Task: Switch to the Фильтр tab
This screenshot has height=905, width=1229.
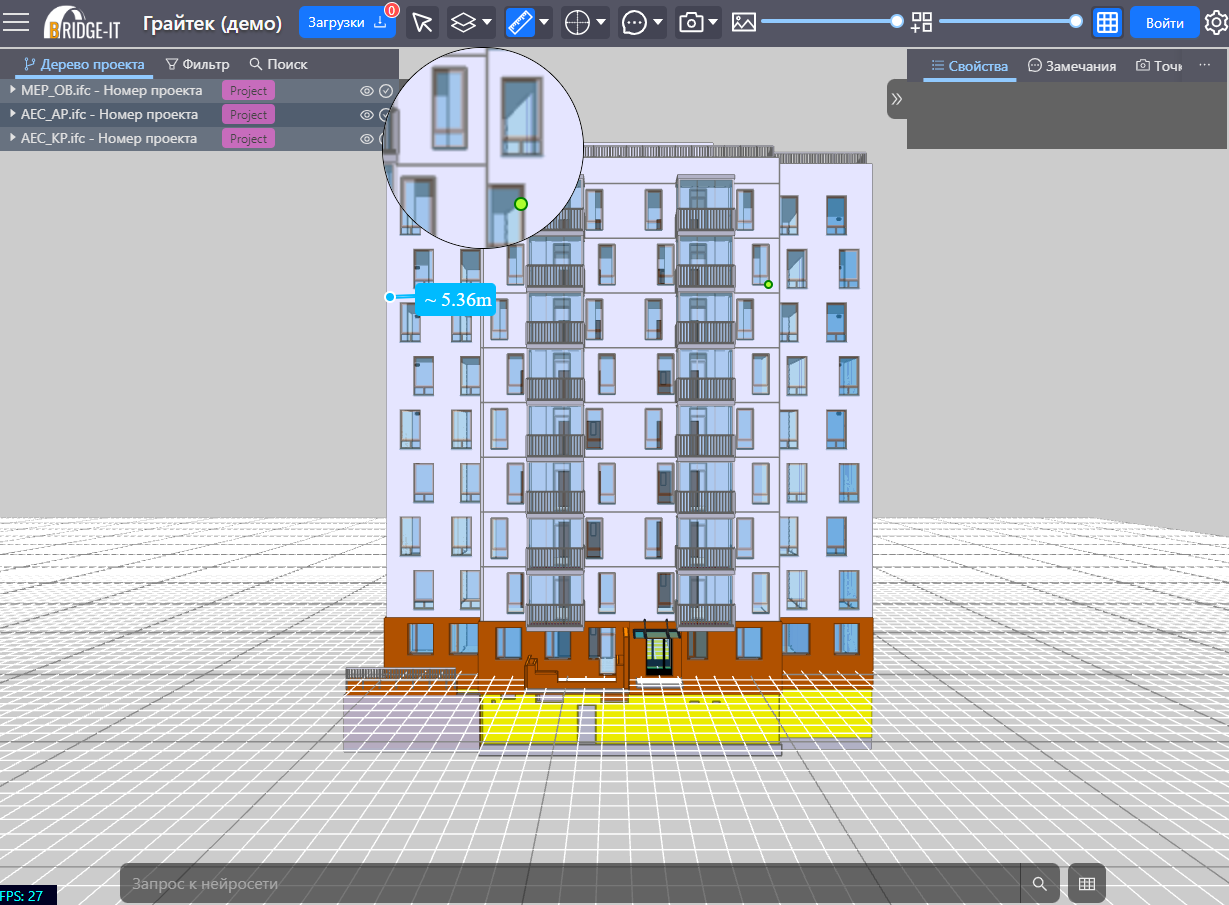Action: point(197,64)
